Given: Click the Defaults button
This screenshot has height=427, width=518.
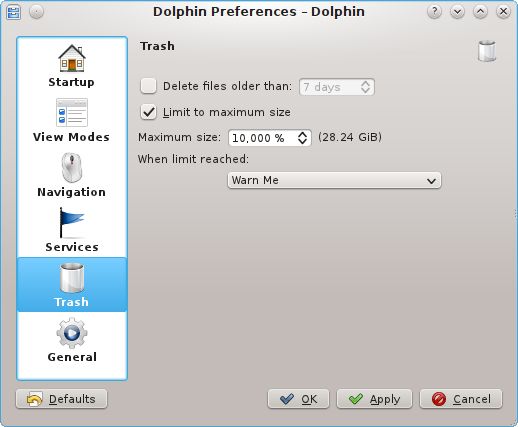Looking at the screenshot, I should 61,399.
